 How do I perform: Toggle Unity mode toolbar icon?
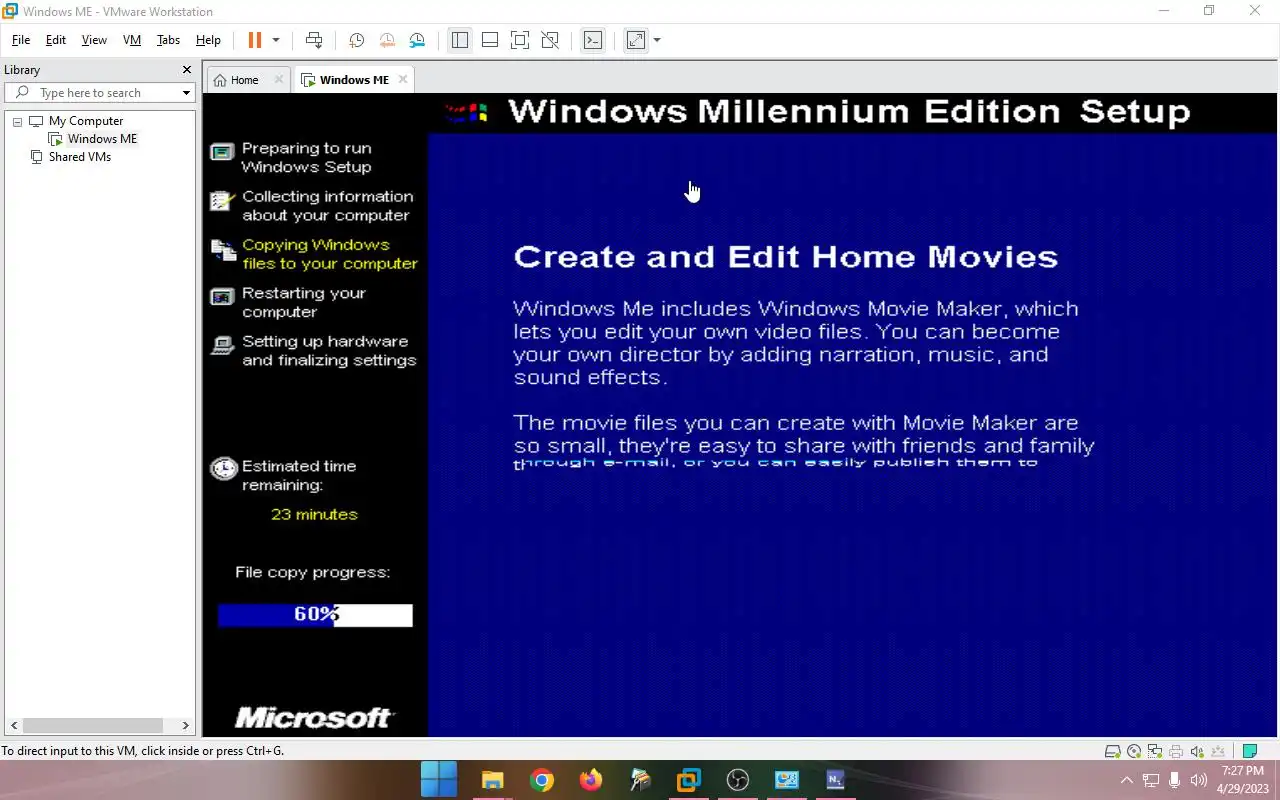click(550, 40)
